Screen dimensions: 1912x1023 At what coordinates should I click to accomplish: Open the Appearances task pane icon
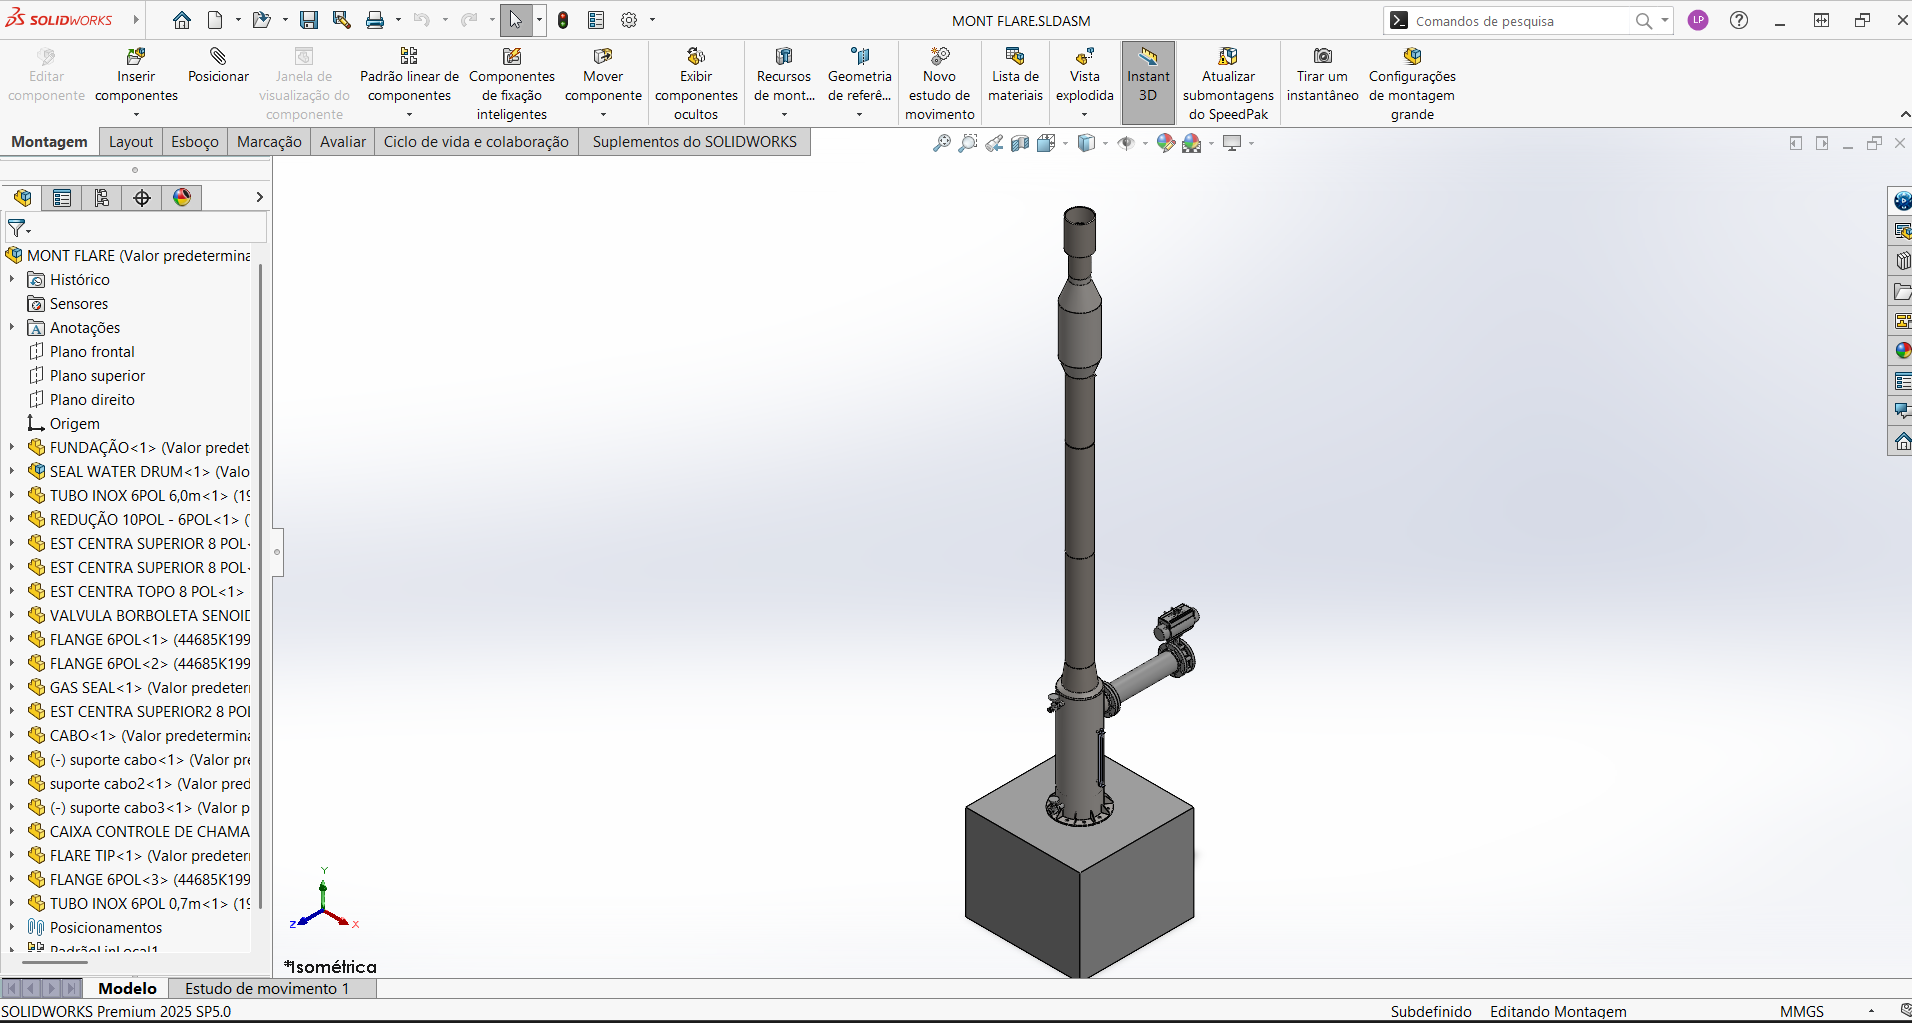(x=1902, y=350)
